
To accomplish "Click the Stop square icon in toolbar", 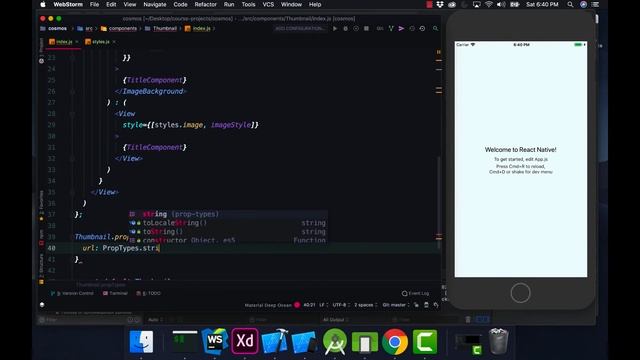I will 366,29.
